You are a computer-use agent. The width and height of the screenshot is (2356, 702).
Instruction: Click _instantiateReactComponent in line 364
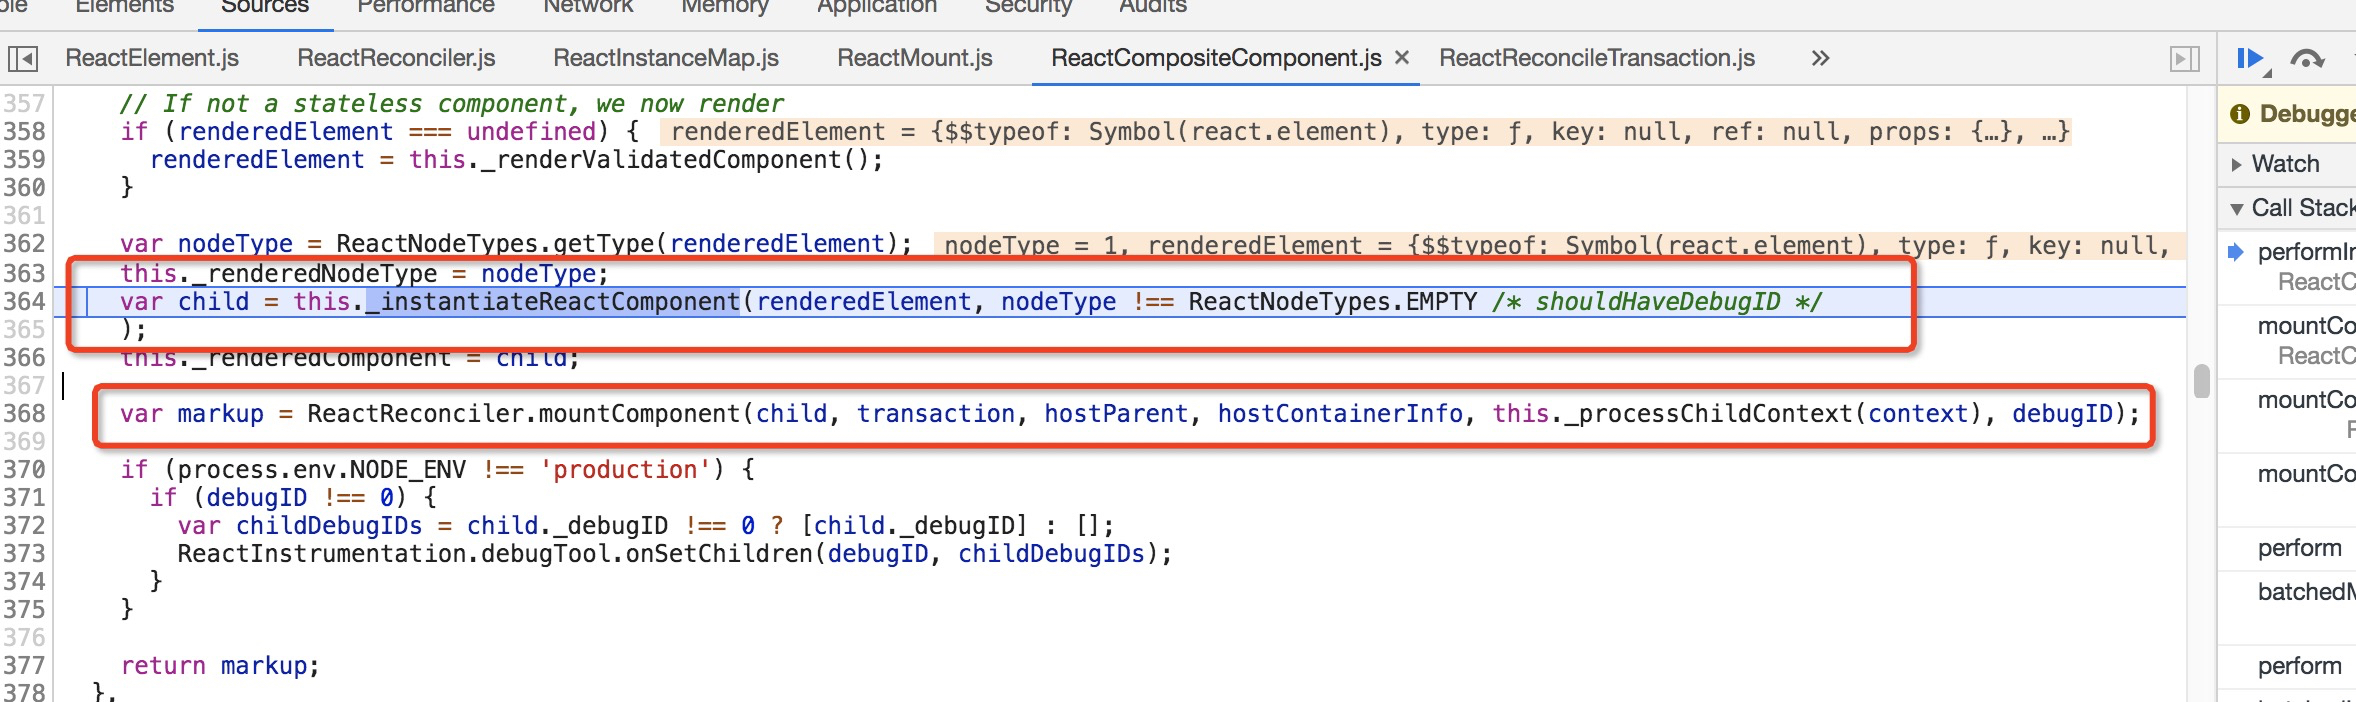553,302
